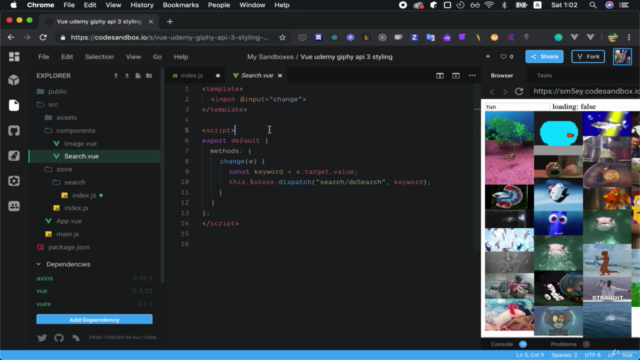The width and height of the screenshot is (640, 360).
Task: Open a new Chrome tab
Action: [170, 21]
